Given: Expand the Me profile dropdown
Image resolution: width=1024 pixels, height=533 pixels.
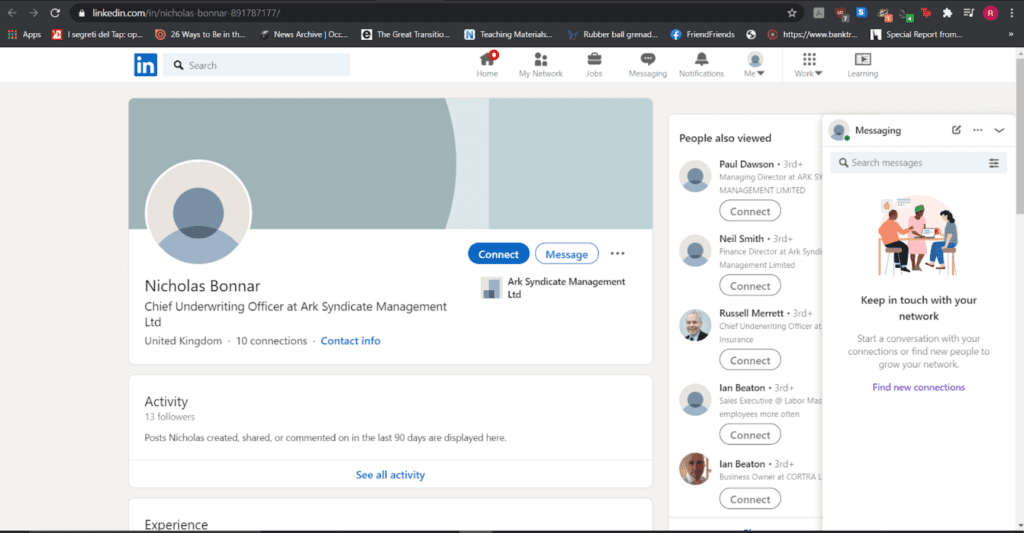Looking at the screenshot, I should [754, 65].
